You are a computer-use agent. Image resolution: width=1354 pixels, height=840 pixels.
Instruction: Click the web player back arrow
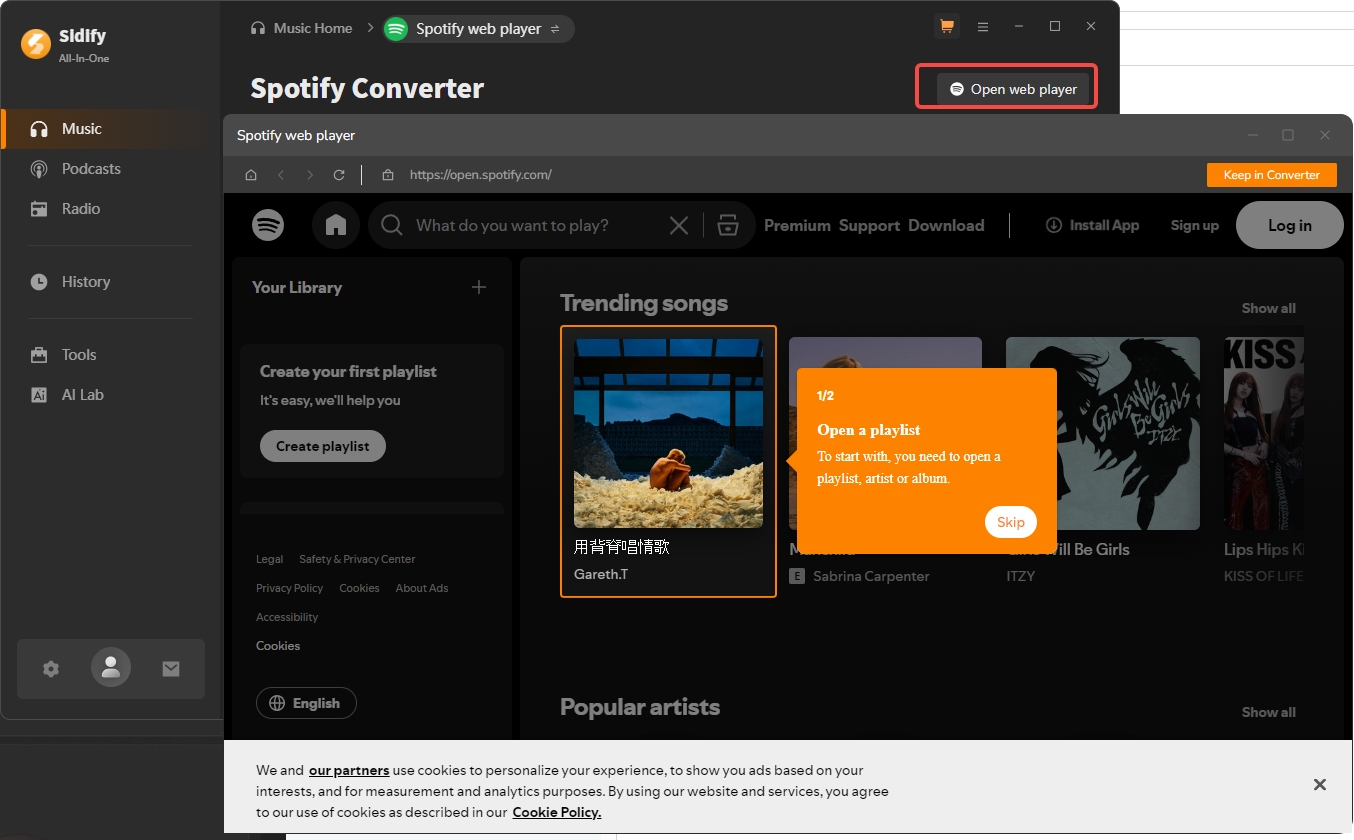click(x=281, y=175)
